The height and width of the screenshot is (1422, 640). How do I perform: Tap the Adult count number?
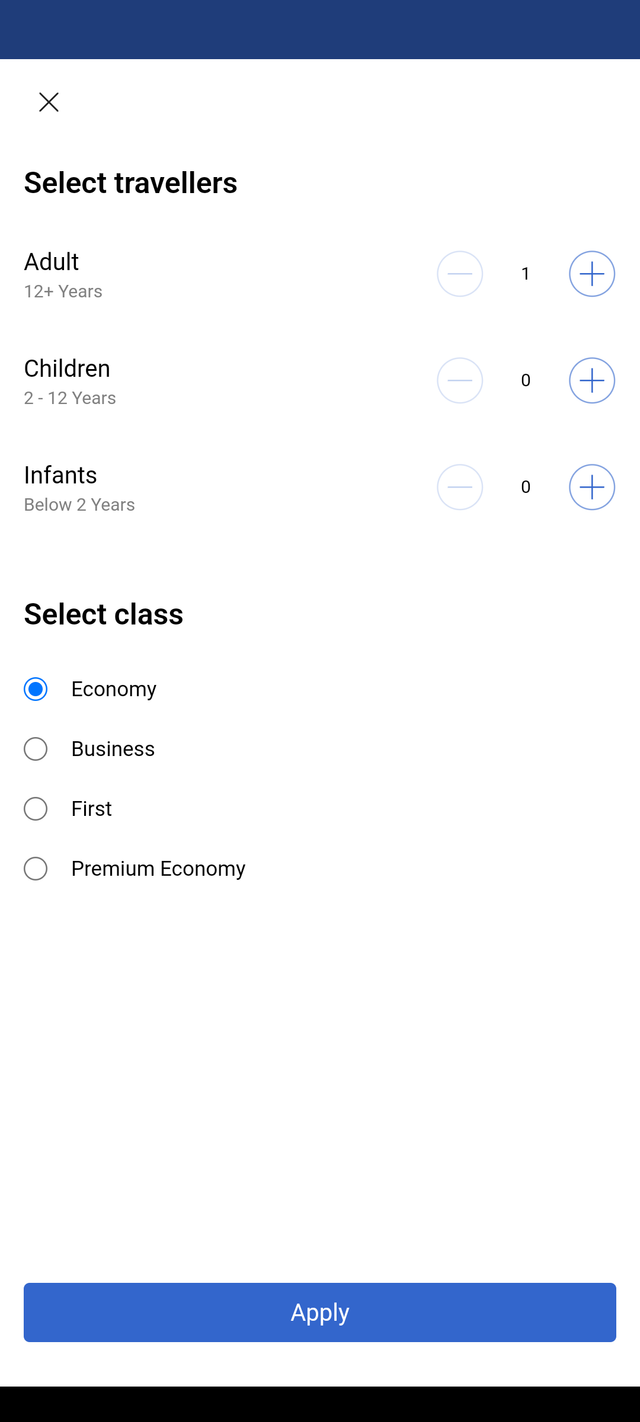pos(526,274)
